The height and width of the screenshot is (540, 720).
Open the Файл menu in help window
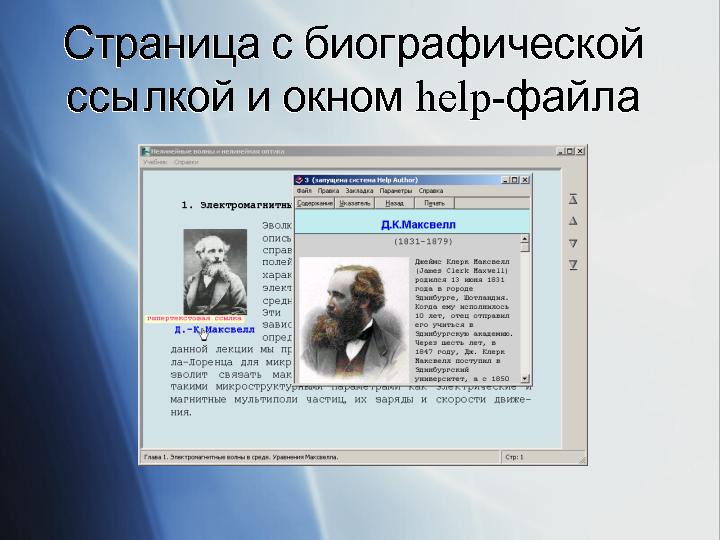(304, 191)
